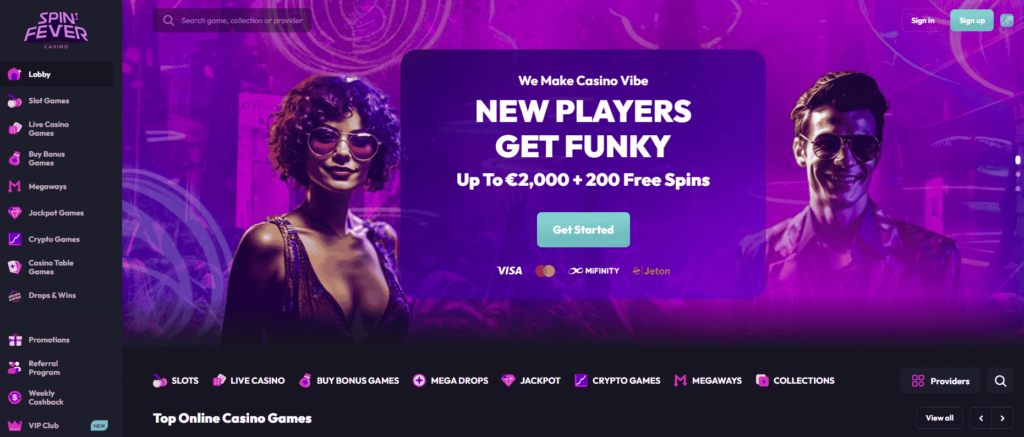This screenshot has height=437, width=1024.
Task: Open the Crypto Games chart icon
Action: (x=14, y=239)
